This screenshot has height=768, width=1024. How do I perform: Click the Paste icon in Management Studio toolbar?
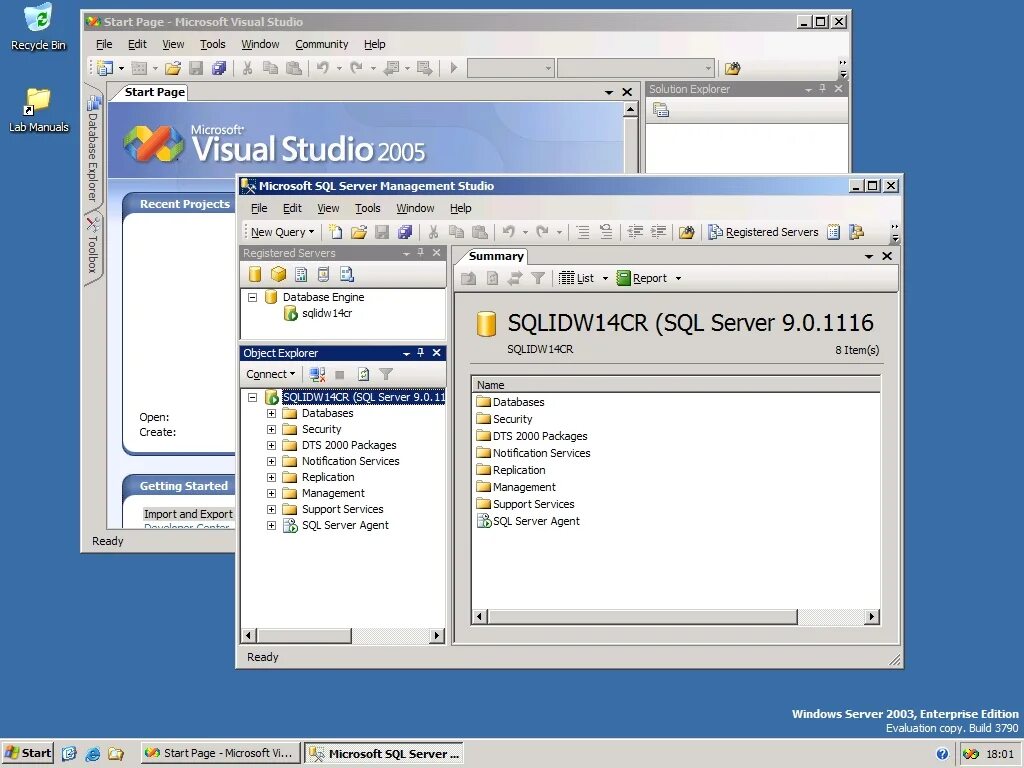(x=480, y=232)
